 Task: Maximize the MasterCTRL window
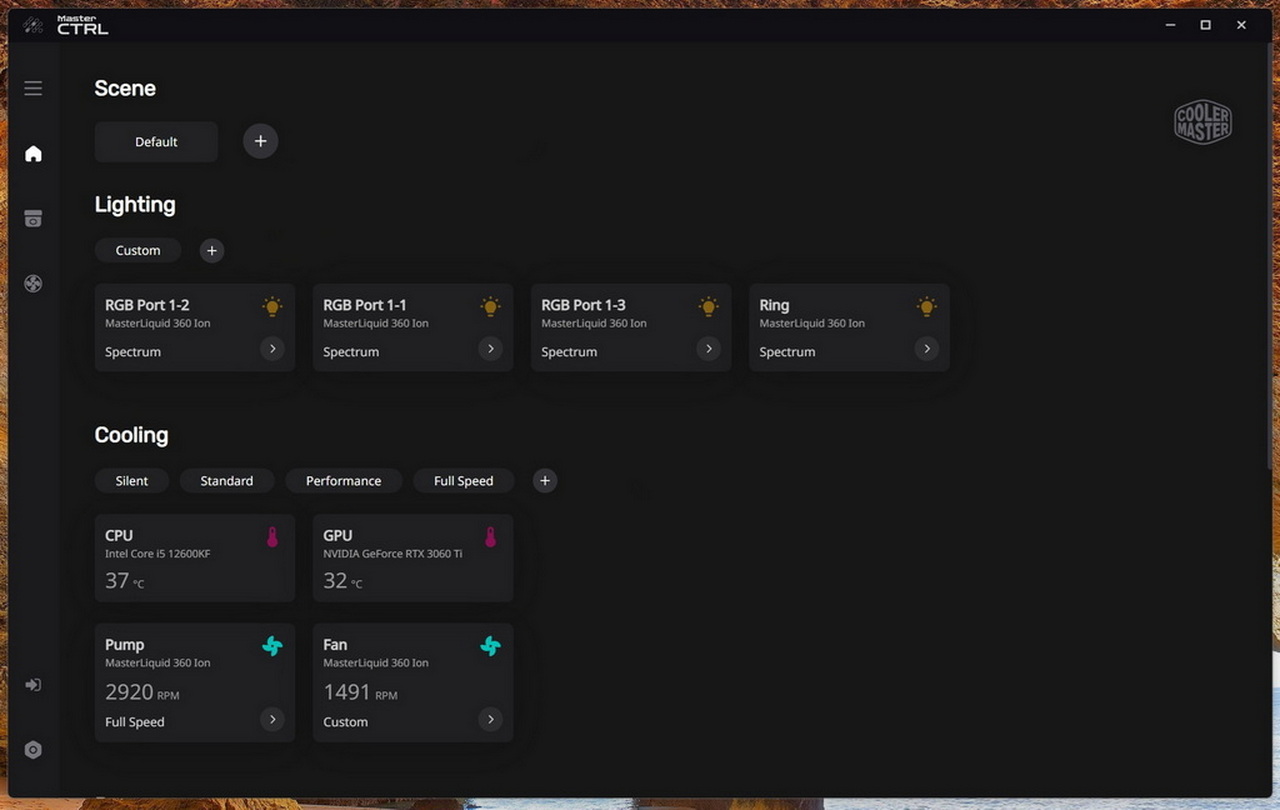pos(1206,25)
